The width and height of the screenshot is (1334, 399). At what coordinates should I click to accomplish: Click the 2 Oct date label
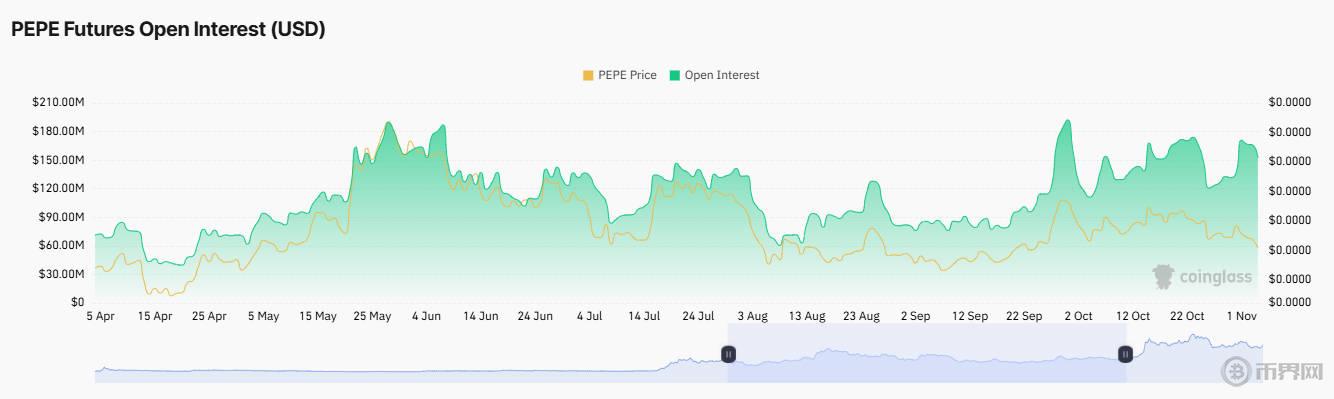1078,316
